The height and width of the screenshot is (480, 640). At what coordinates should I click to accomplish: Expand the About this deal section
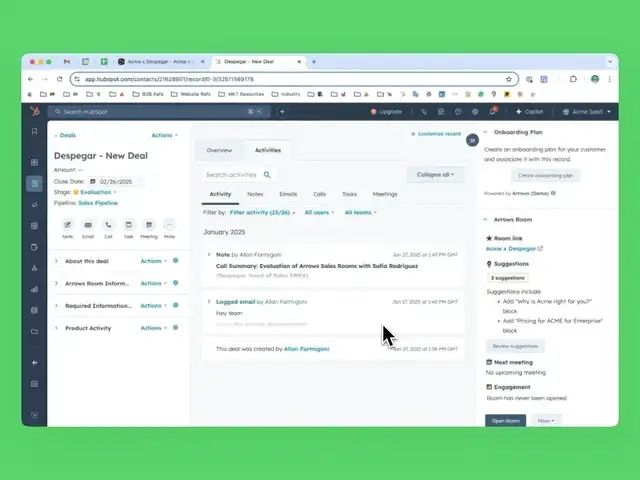coord(56,261)
